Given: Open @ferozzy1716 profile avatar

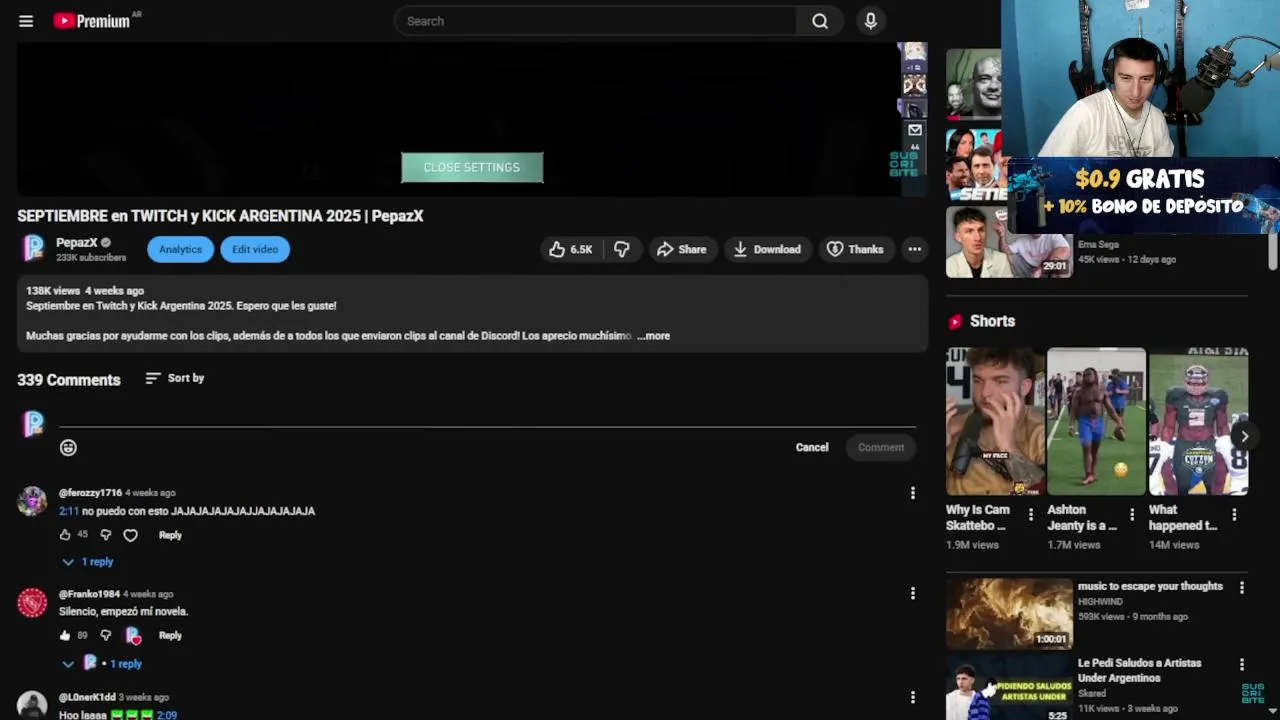Looking at the screenshot, I should tap(32, 501).
